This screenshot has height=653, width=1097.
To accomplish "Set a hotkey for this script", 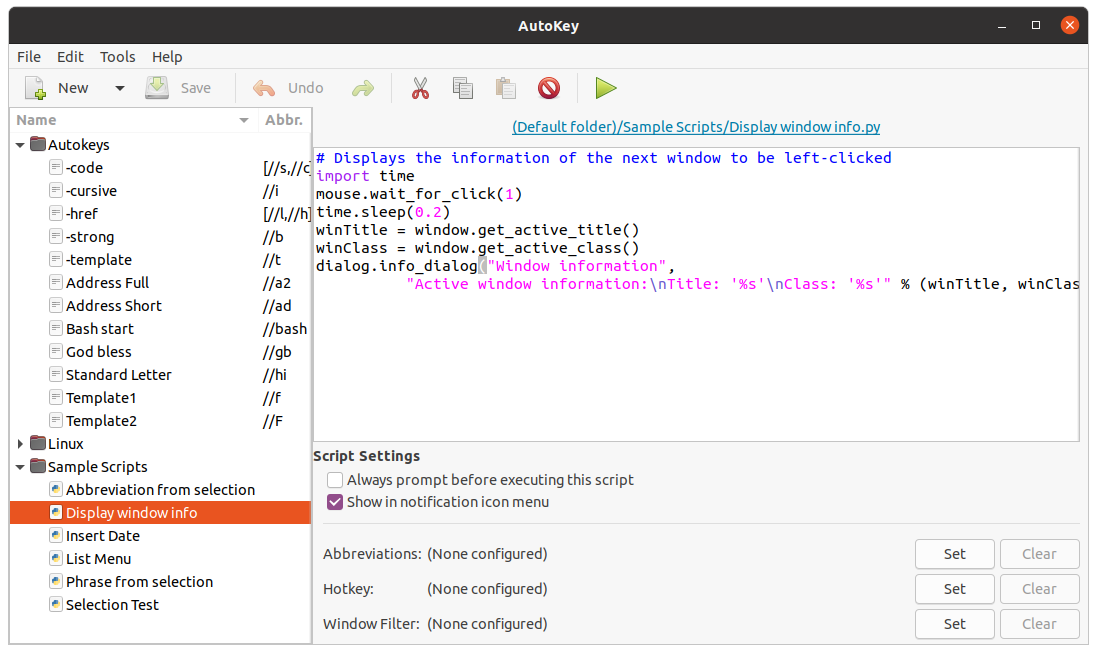I will tap(954, 588).
